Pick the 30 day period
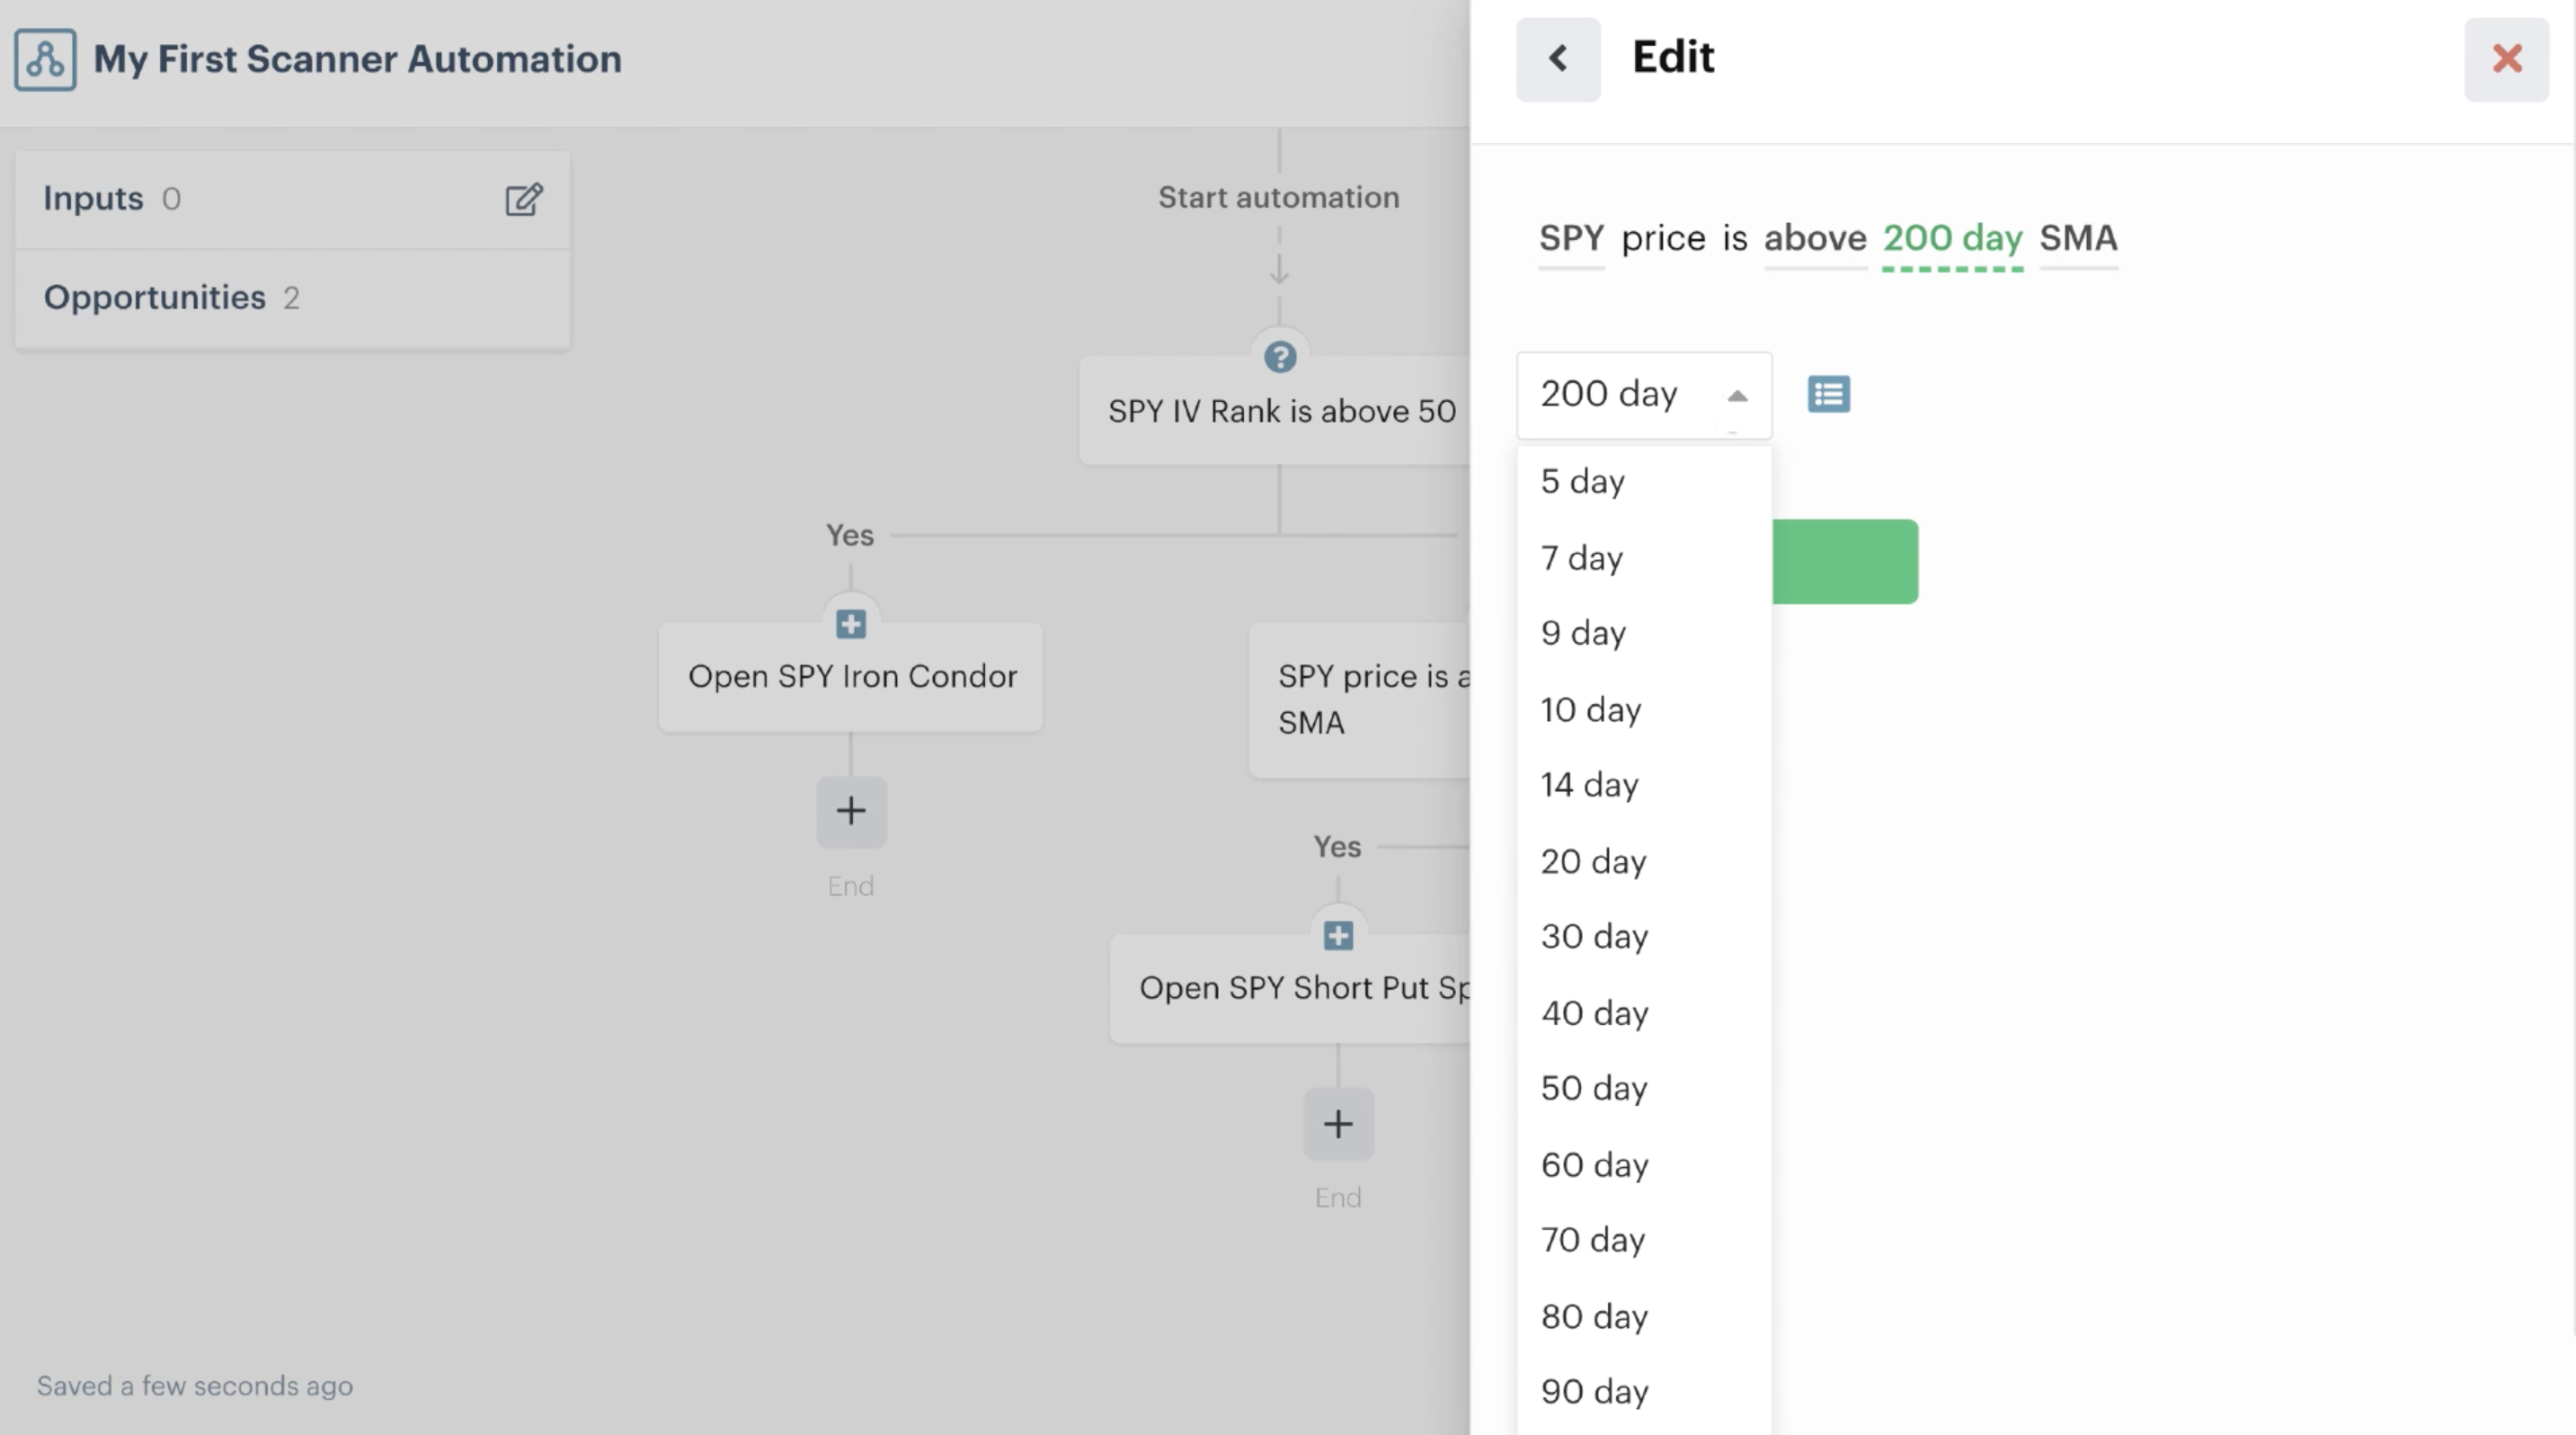The image size is (2576, 1435). click(x=1644, y=937)
